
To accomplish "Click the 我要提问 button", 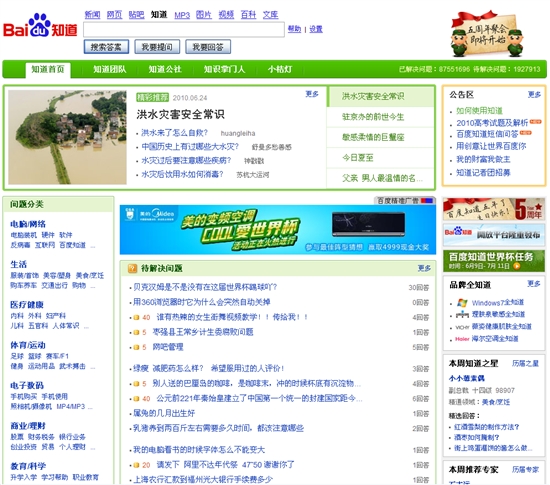I will (x=157, y=47).
